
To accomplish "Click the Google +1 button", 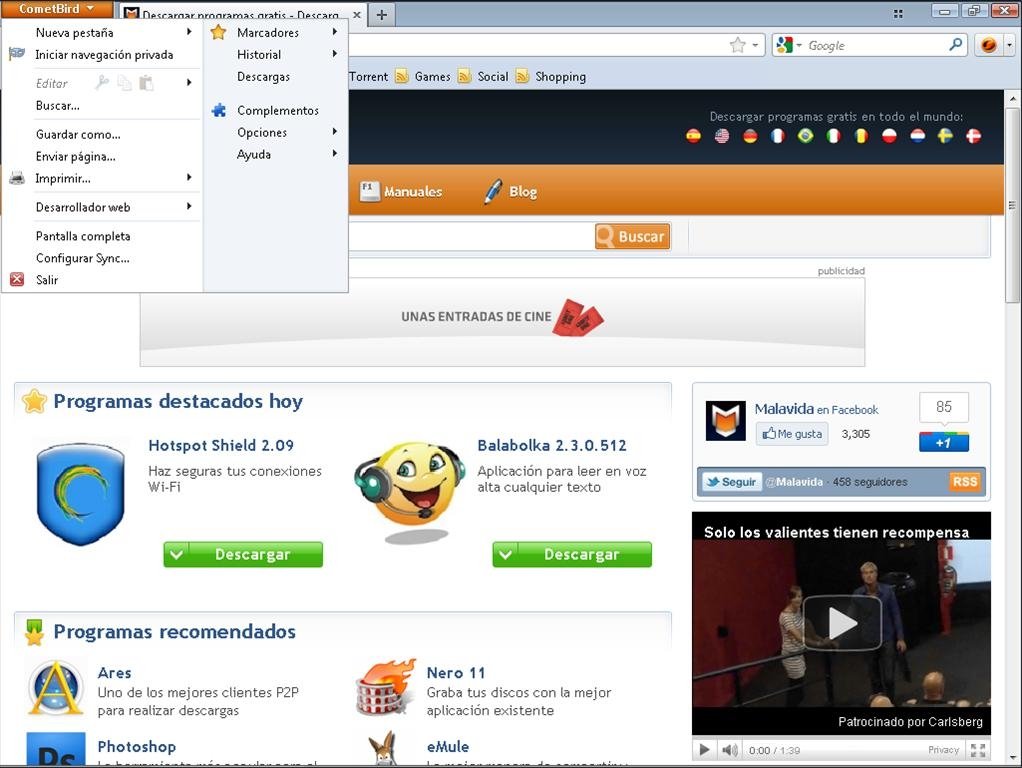I will click(944, 442).
